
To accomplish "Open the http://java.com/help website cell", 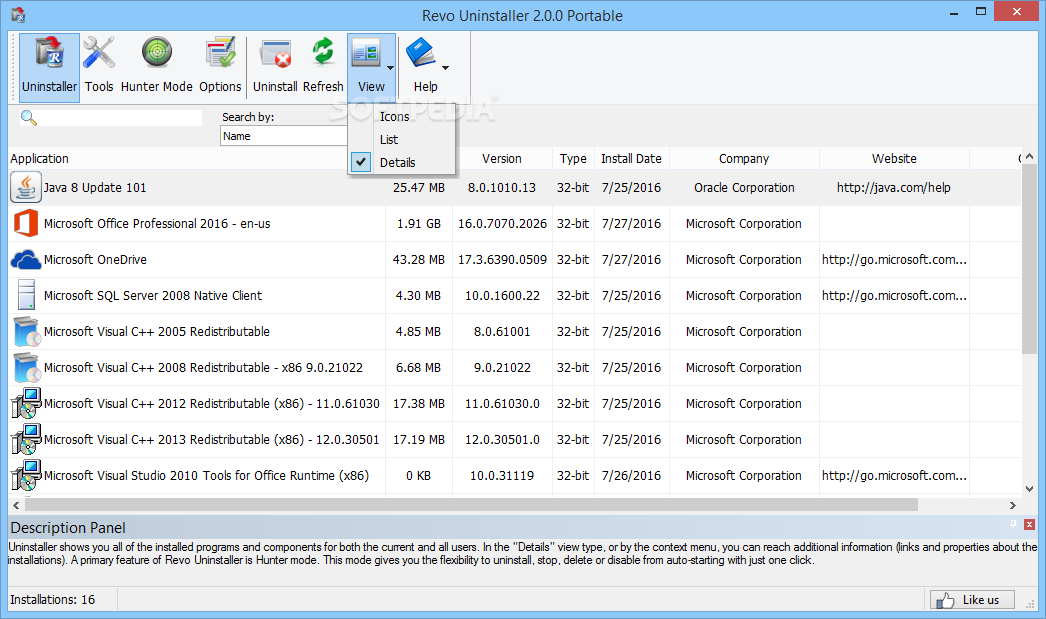I will point(893,187).
